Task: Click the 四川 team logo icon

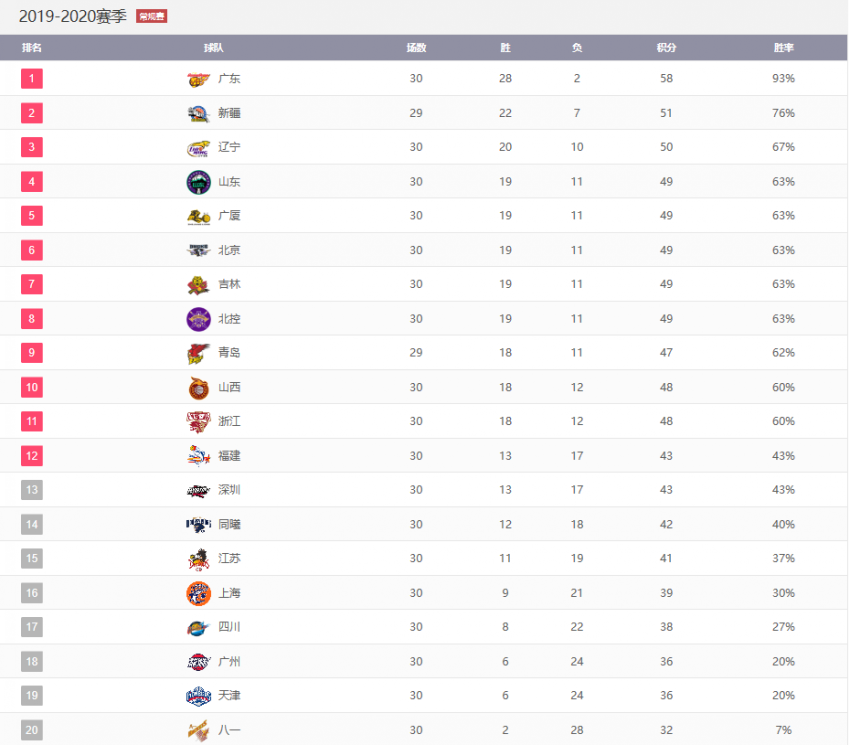Action: point(198,628)
